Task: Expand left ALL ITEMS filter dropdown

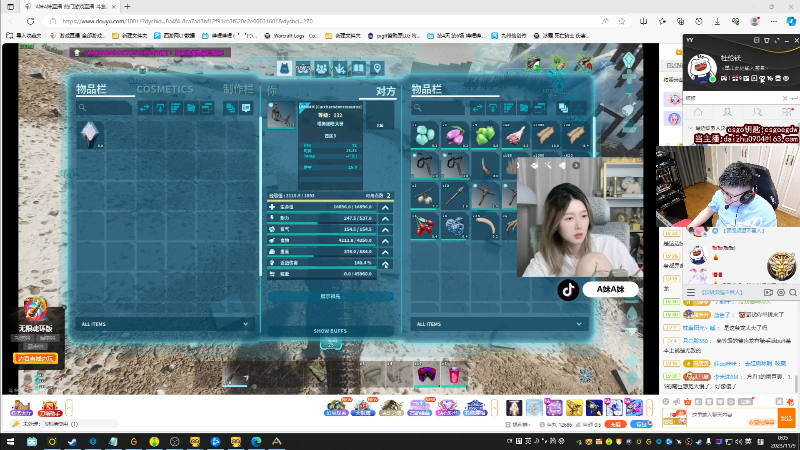Action: (165, 324)
